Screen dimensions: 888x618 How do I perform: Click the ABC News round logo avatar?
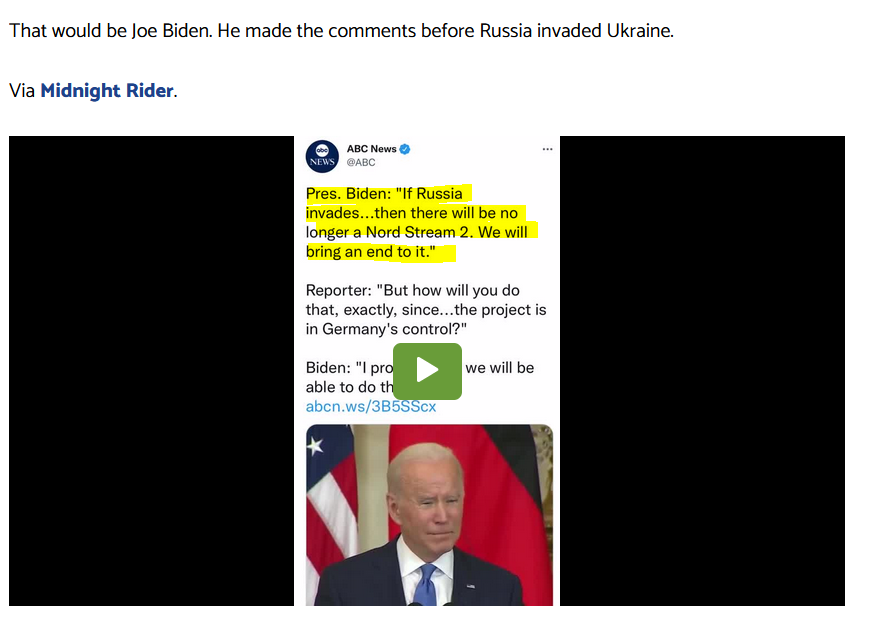pyautogui.click(x=322, y=156)
